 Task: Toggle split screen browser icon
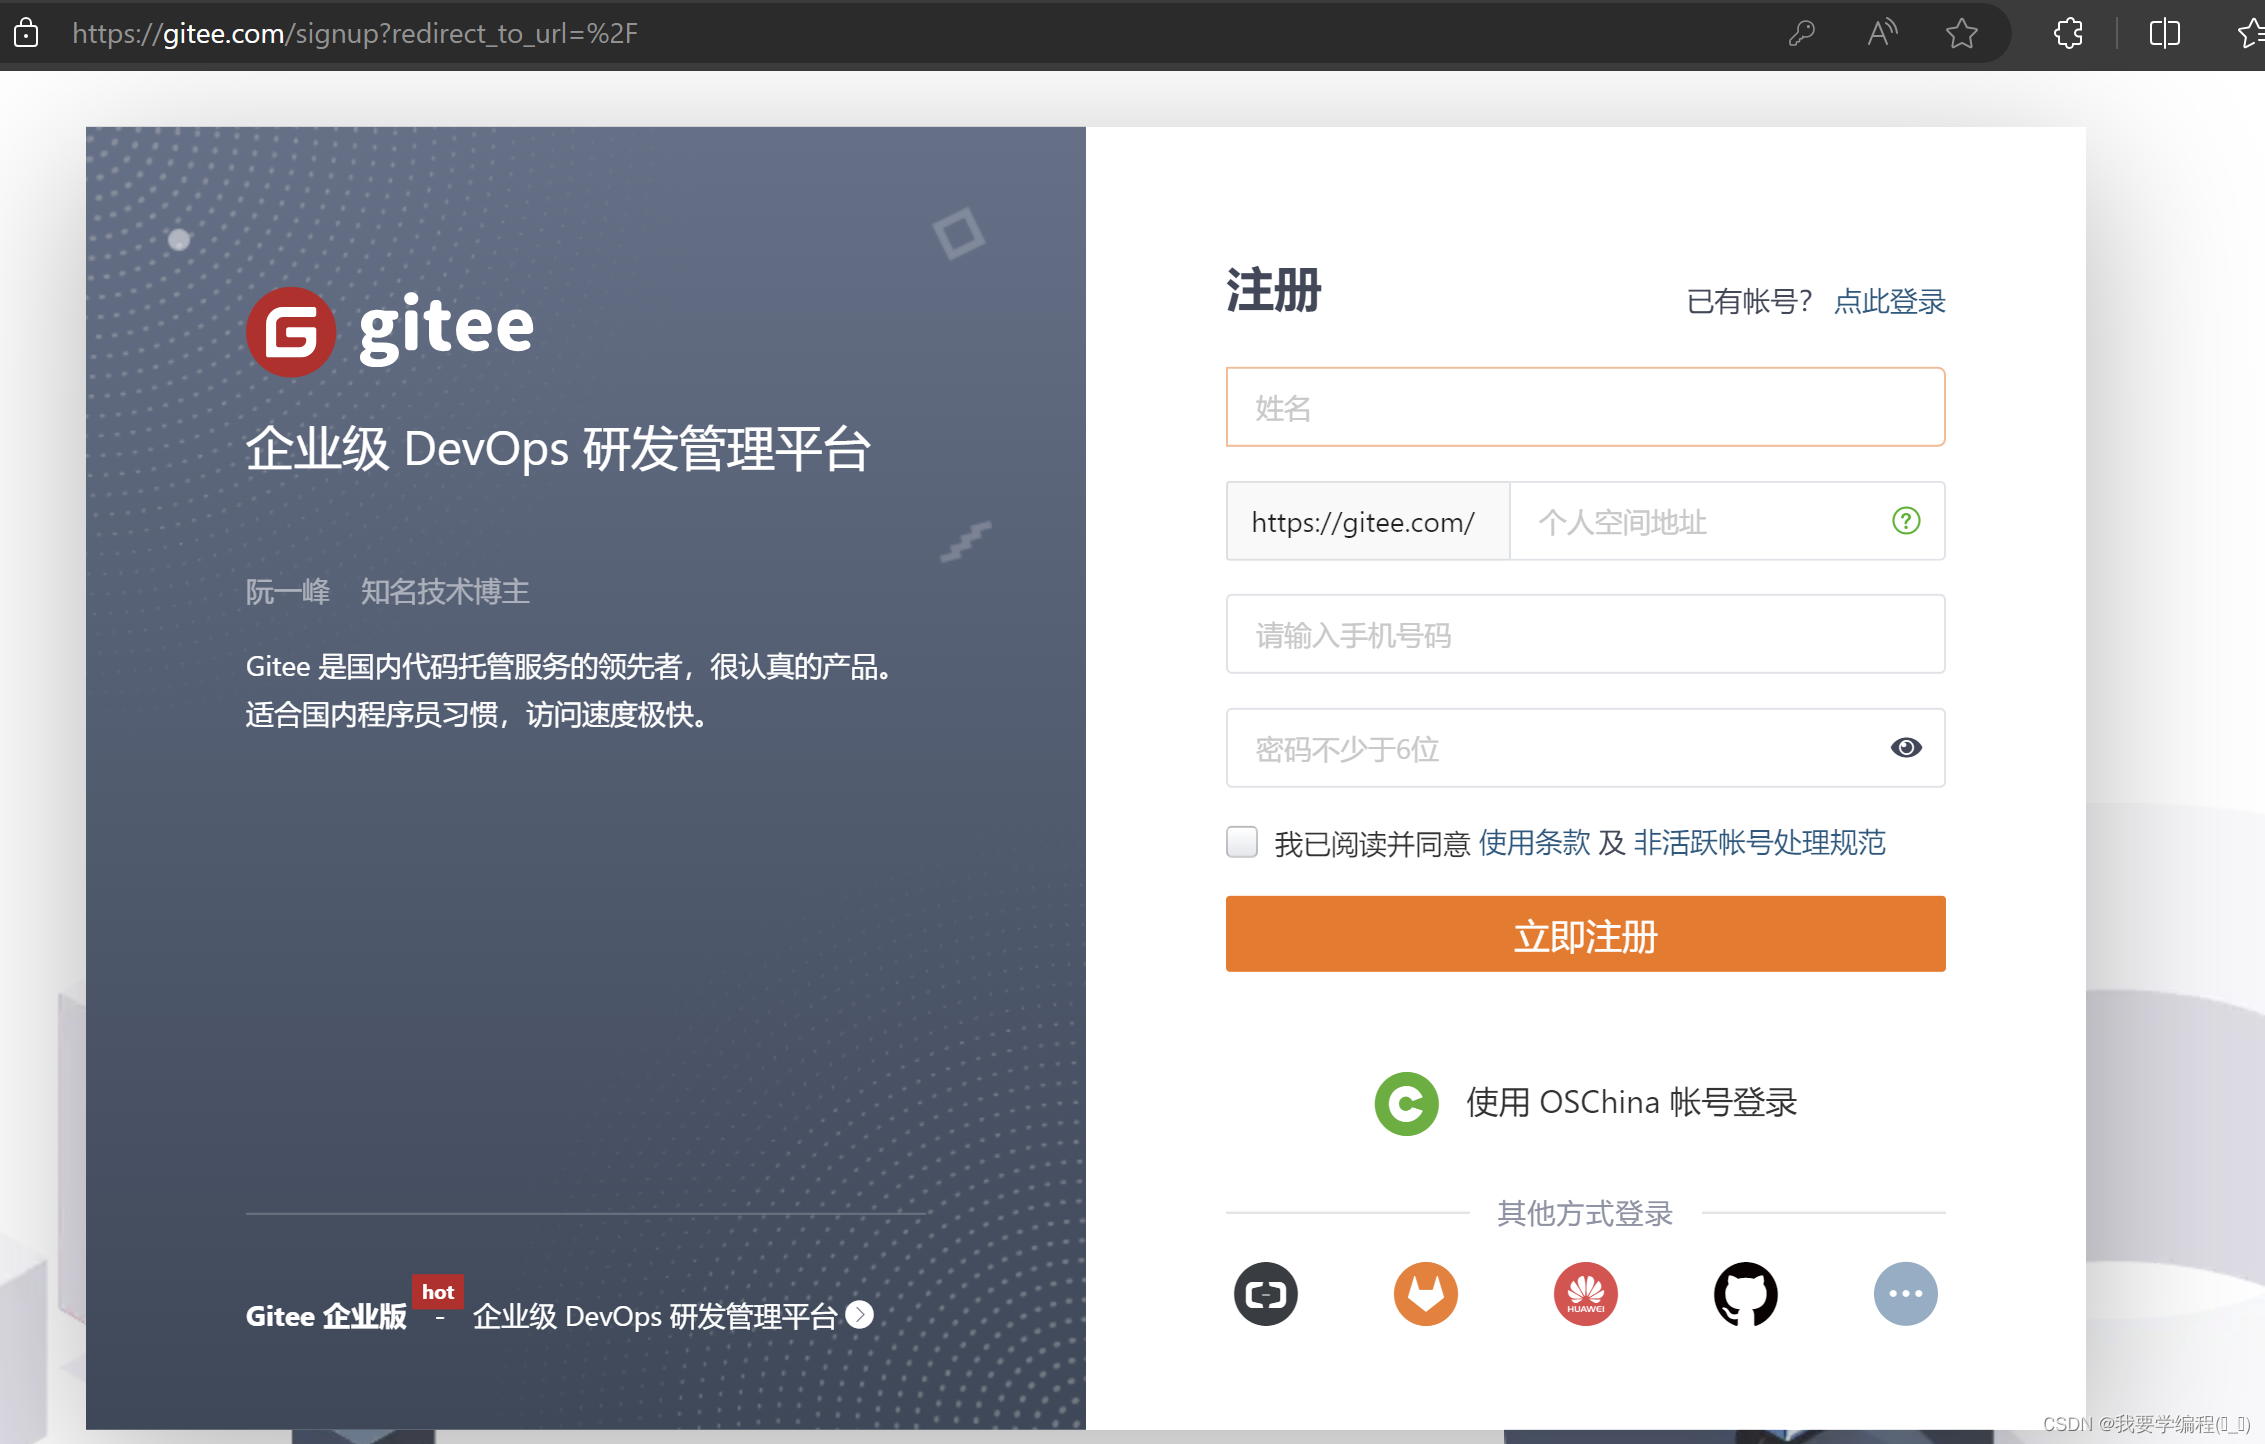2164,33
